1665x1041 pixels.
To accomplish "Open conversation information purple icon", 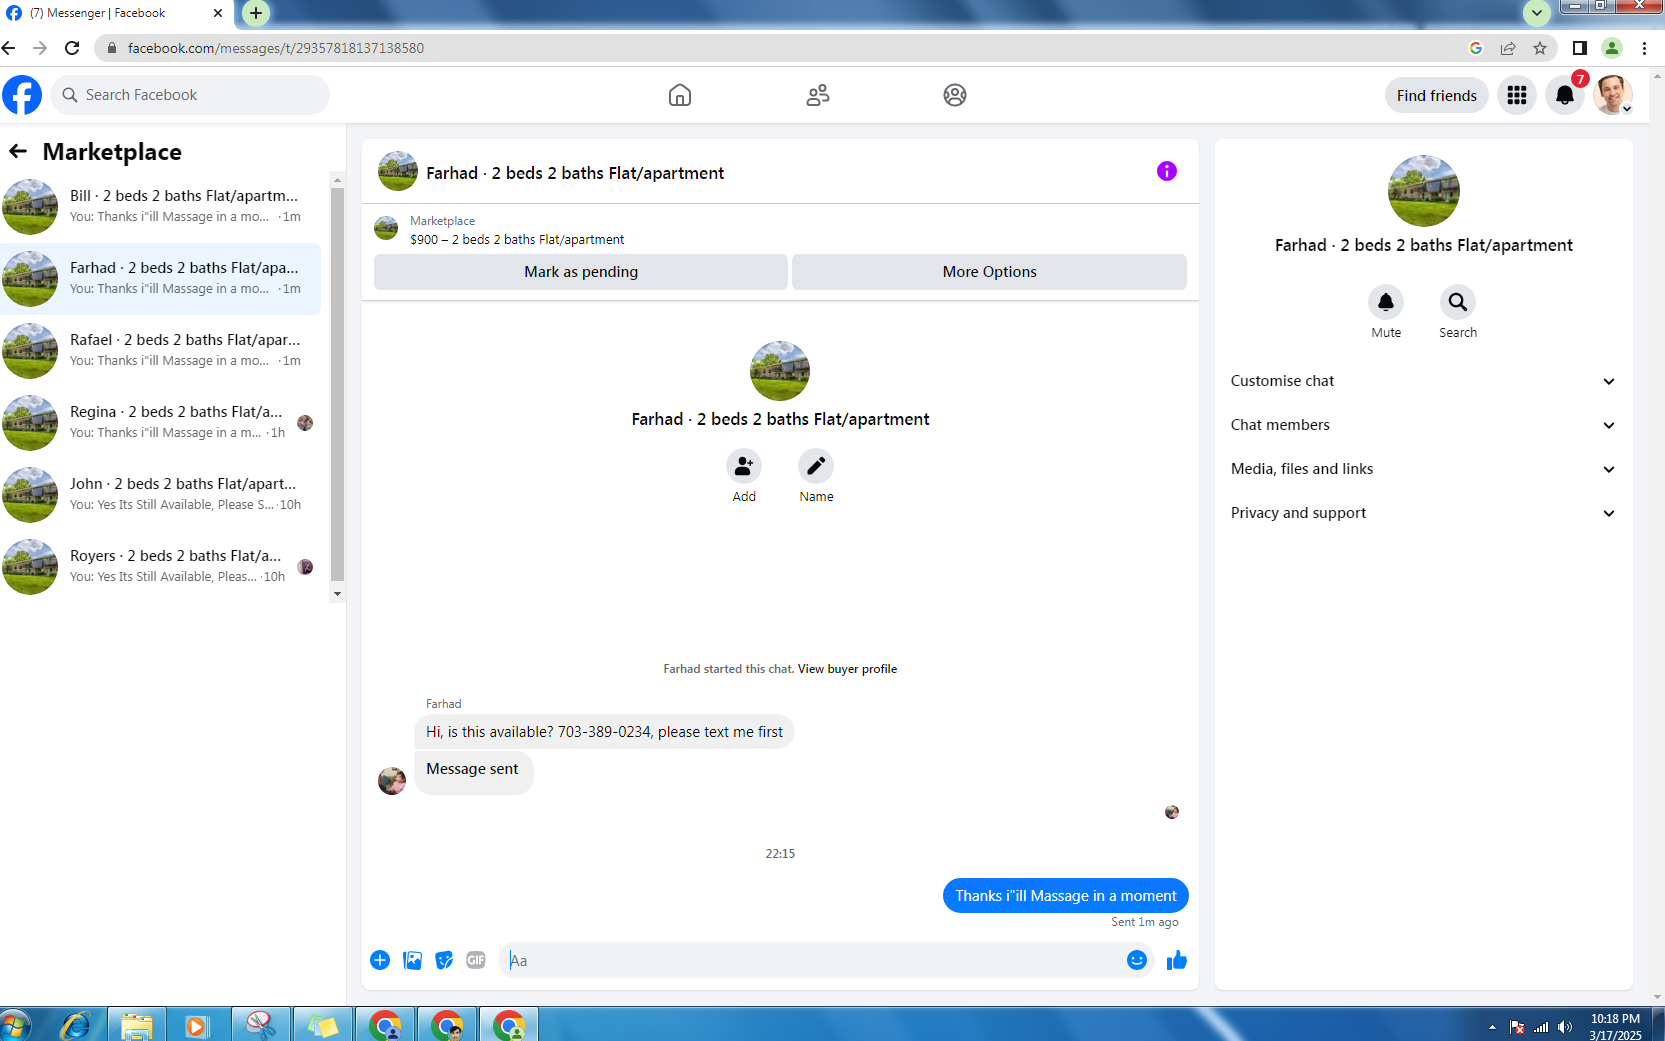I will pyautogui.click(x=1167, y=171).
